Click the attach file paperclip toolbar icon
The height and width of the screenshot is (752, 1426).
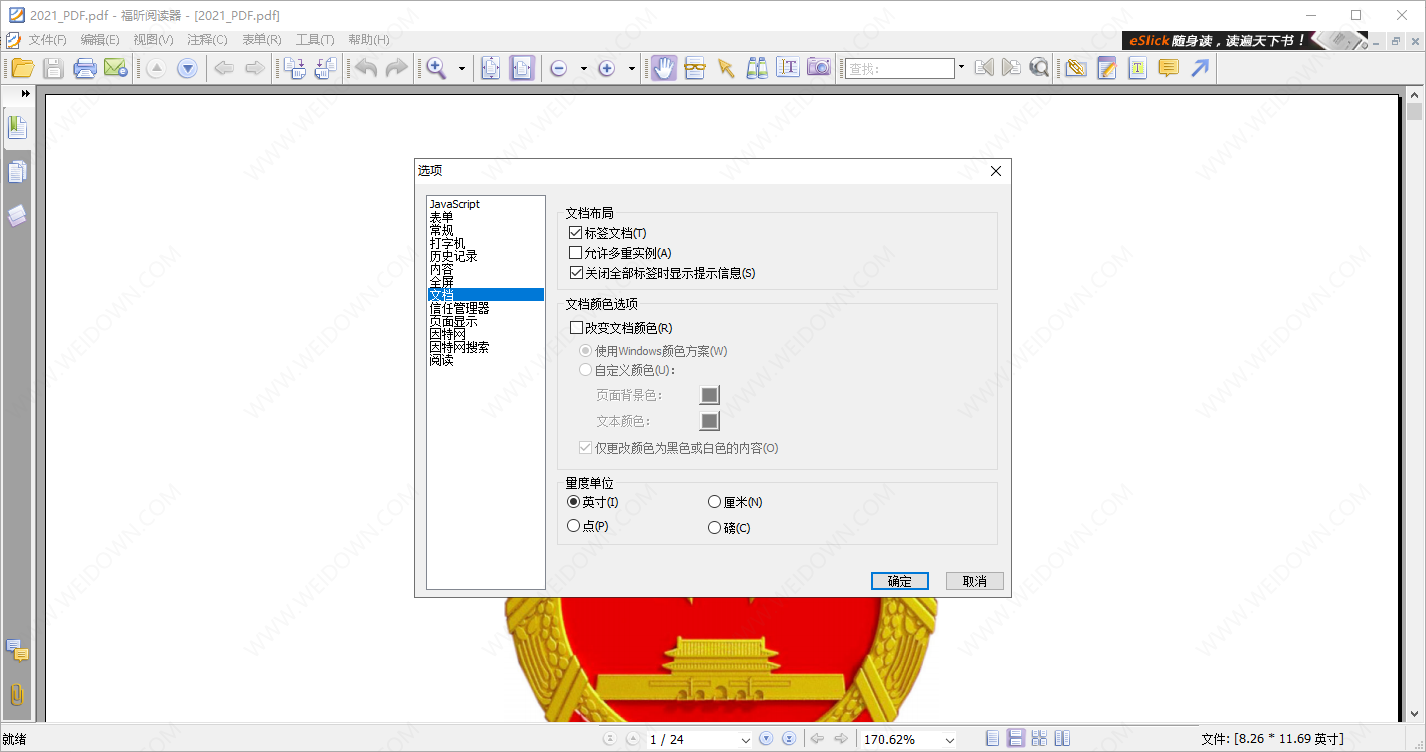click(x=1076, y=68)
